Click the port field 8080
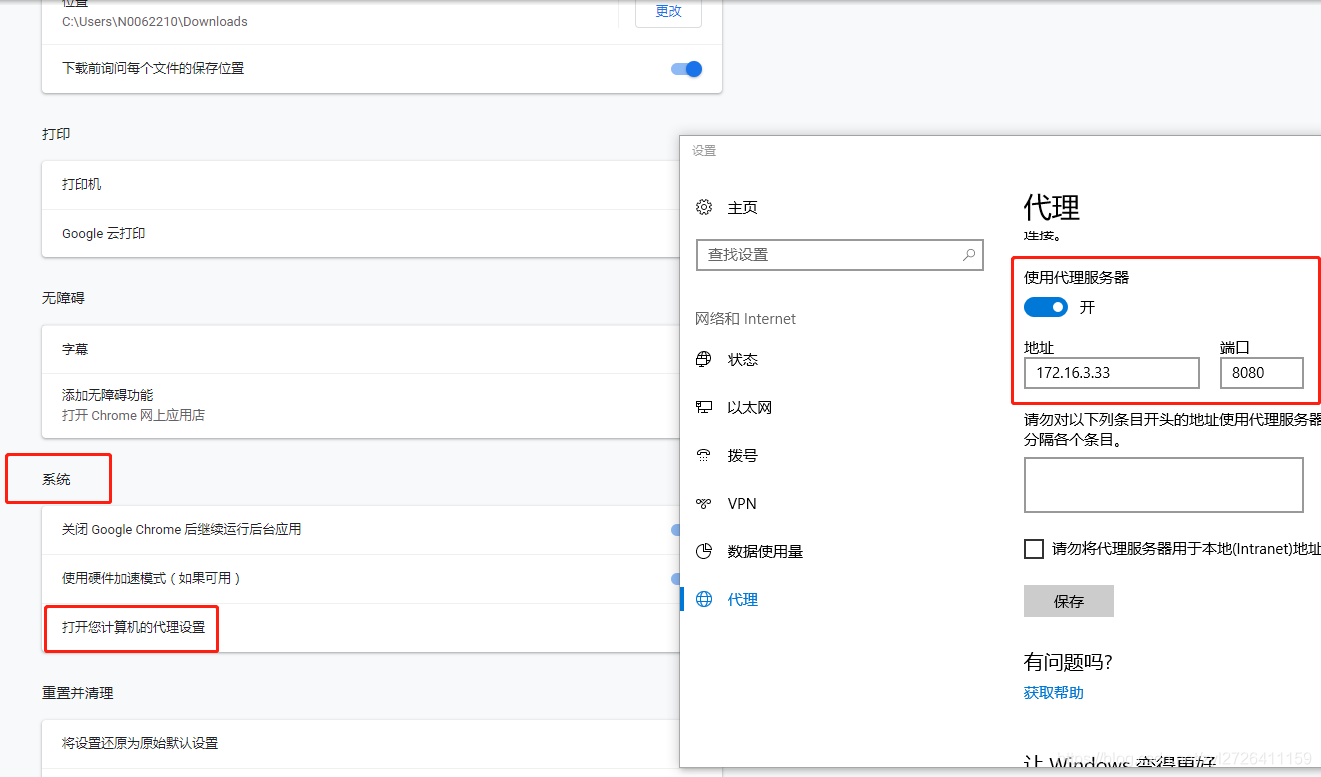 (x=1262, y=373)
